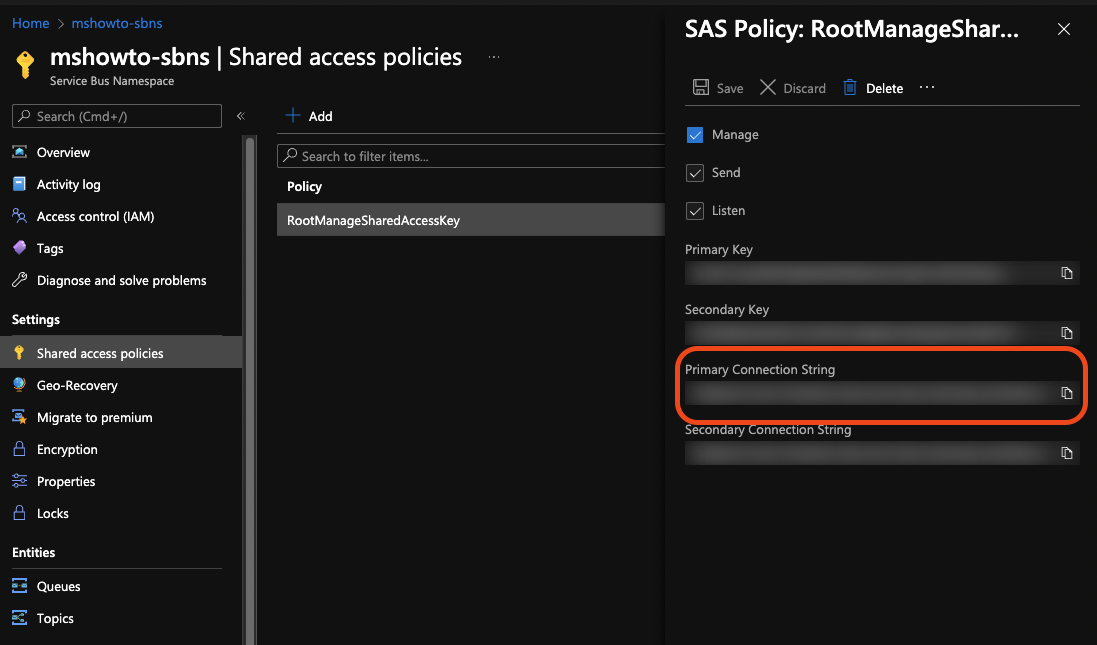Close the SAS Policy panel
Screen dimensions: 1097x645
1063,29
